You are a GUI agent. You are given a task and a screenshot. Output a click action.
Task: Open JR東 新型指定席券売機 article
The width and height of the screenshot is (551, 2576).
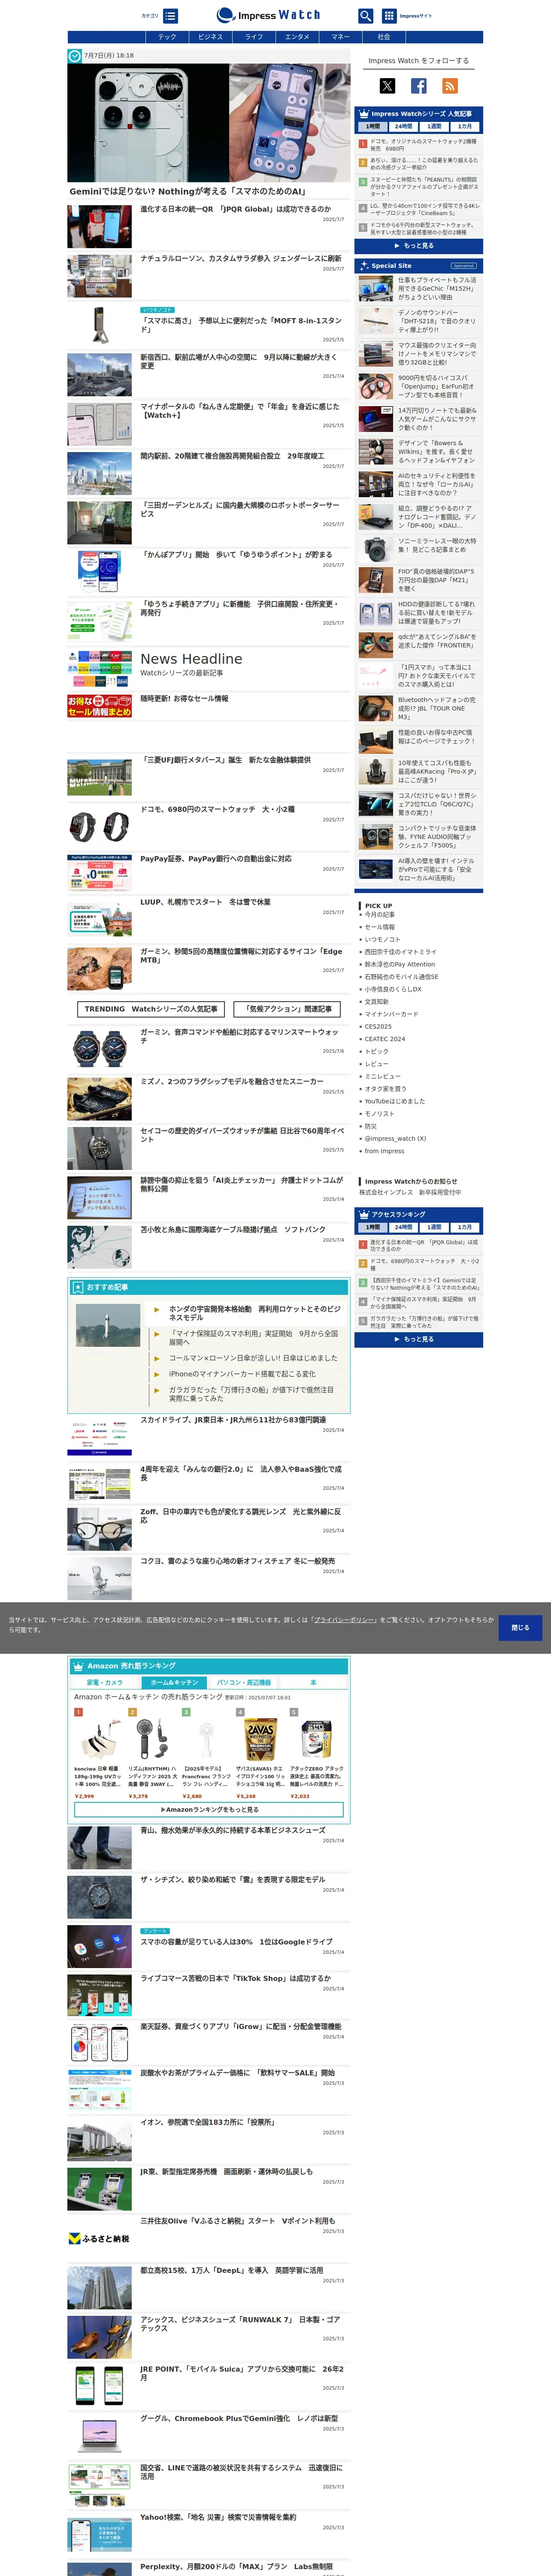pyautogui.click(x=226, y=2172)
